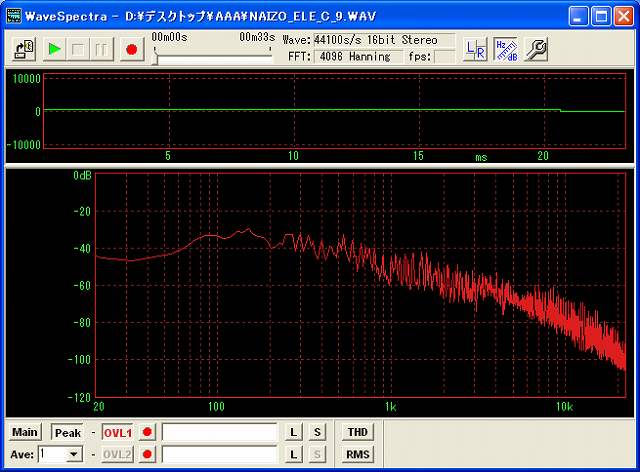Image resolution: width=640 pixels, height=472 pixels.
Task: Record the OVL2 overlay with the red dot
Action: 147,454
